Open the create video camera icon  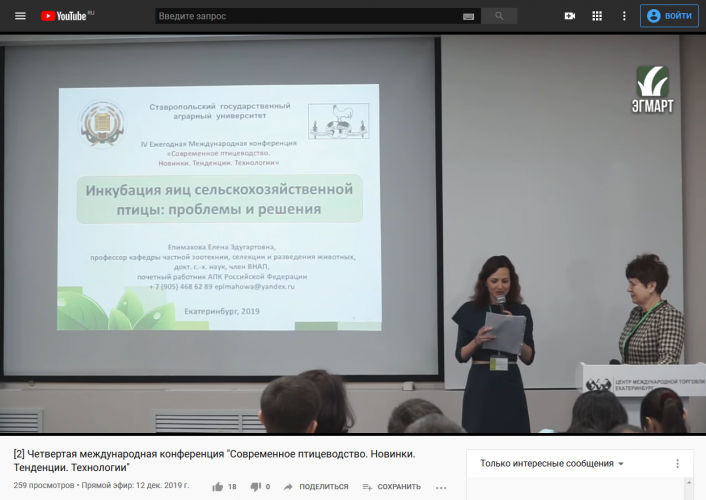tap(570, 16)
